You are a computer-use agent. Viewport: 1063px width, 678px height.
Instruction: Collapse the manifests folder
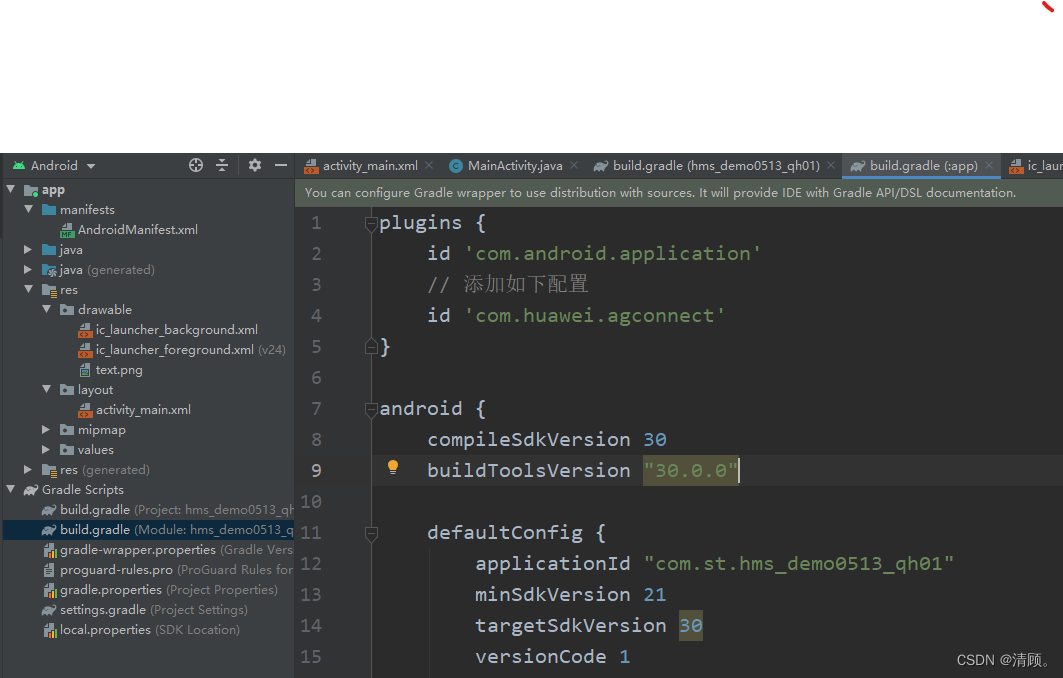28,210
